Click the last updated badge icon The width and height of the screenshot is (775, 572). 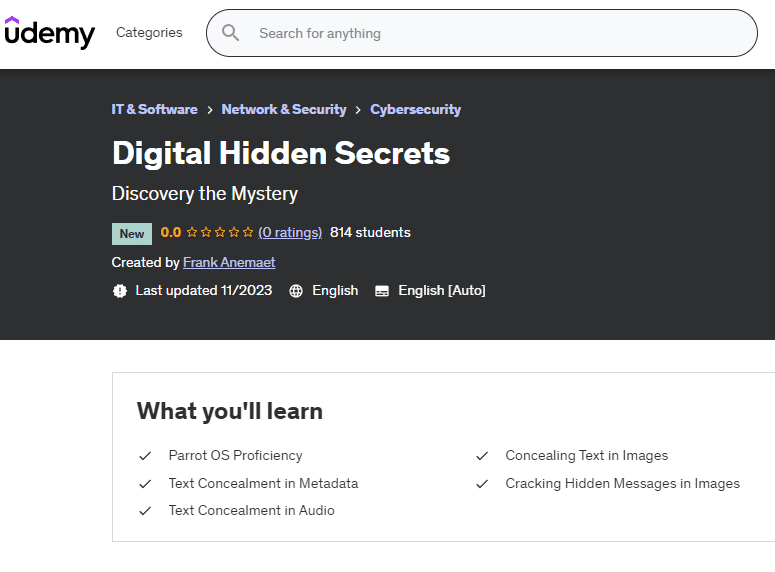click(120, 291)
